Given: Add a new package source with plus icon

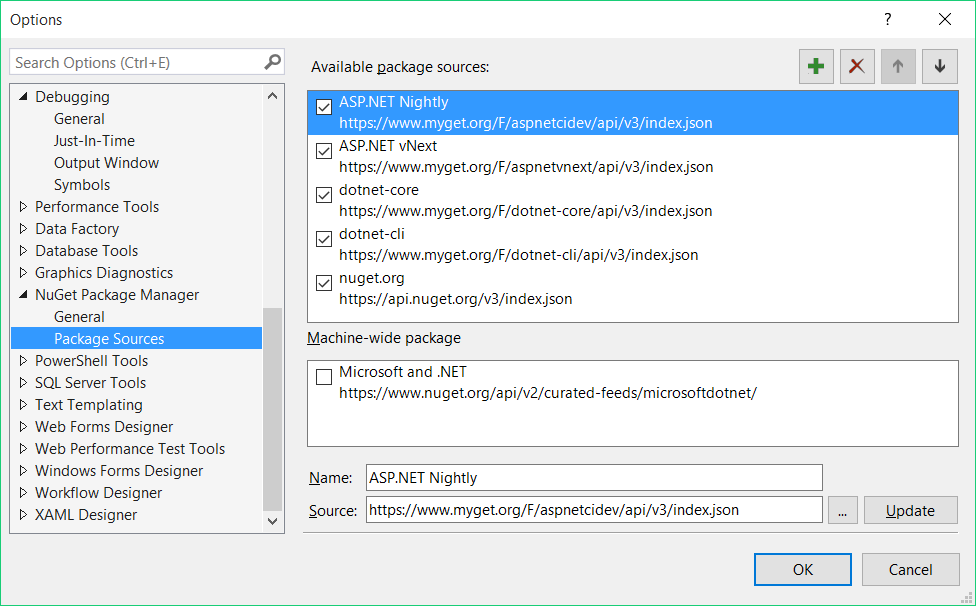Looking at the screenshot, I should [816, 66].
